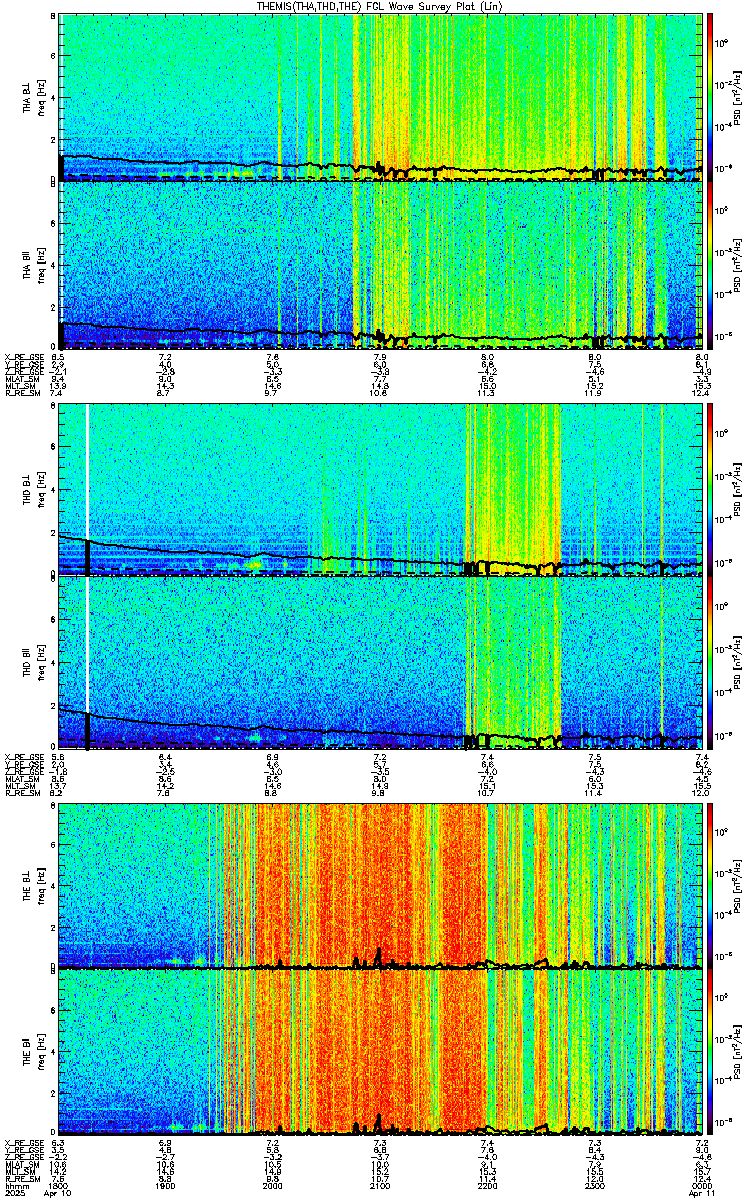Click the THD BII freq [Hz] axis label

[x=41, y=663]
